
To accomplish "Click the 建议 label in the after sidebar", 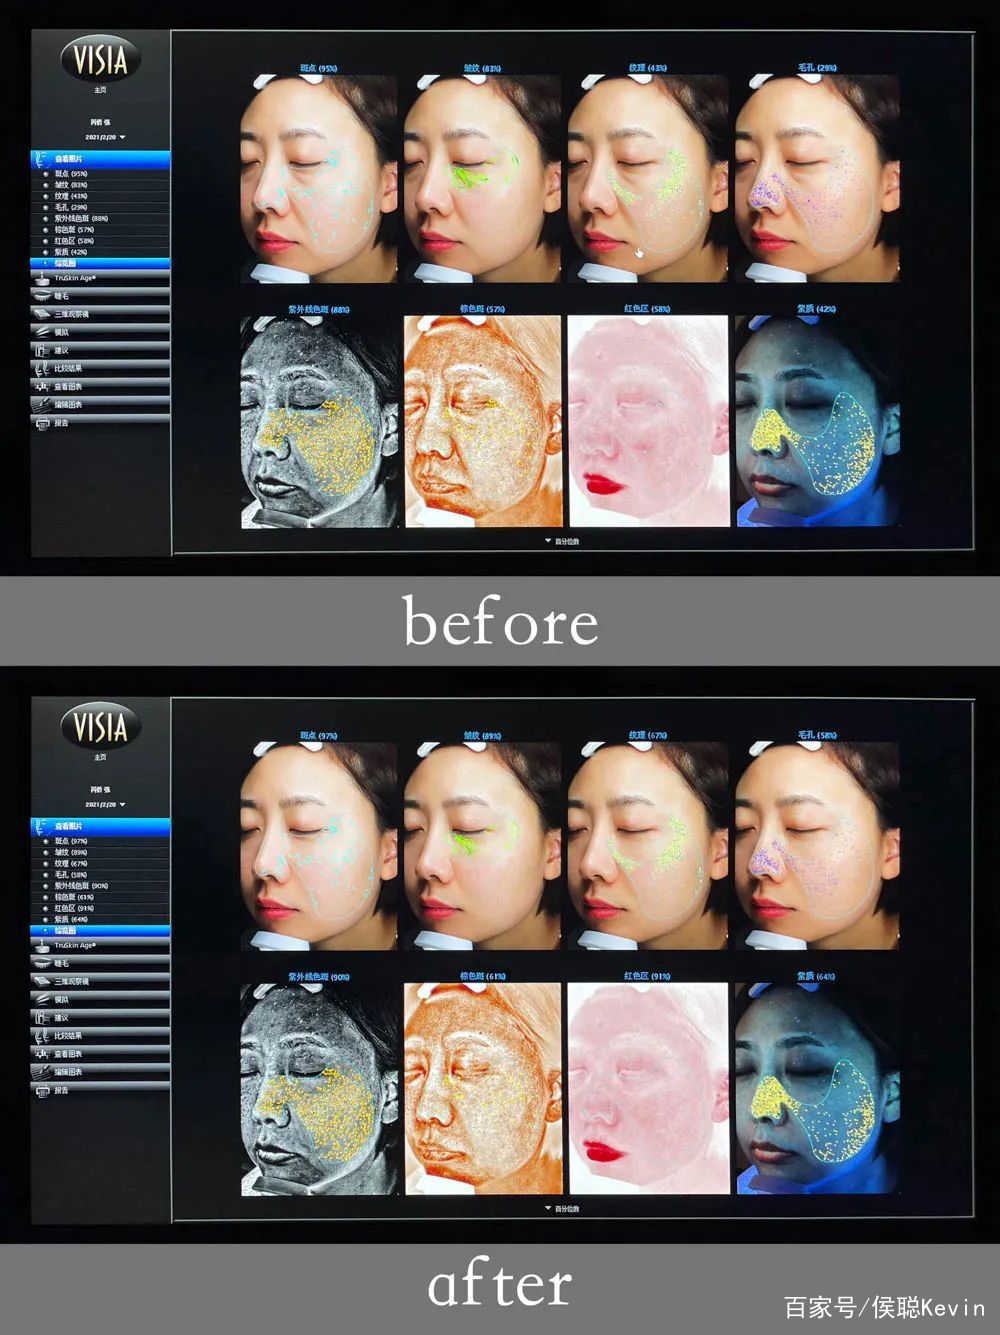I will tap(62, 1017).
